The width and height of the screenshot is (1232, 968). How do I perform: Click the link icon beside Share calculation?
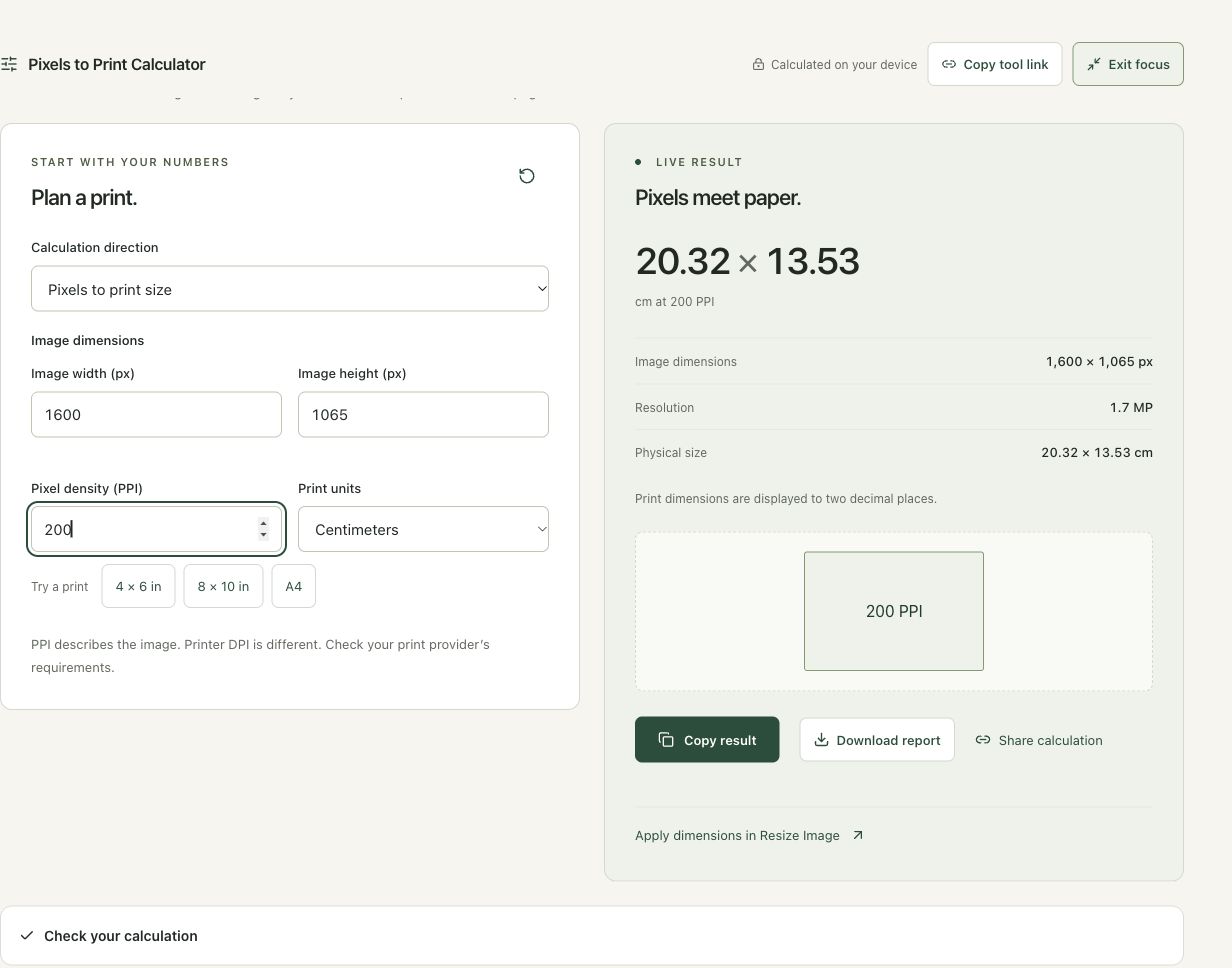[x=983, y=740]
